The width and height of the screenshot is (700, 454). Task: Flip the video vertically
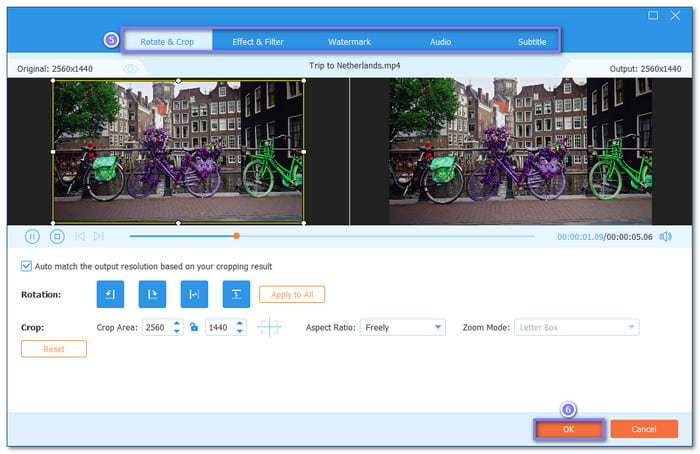236,294
